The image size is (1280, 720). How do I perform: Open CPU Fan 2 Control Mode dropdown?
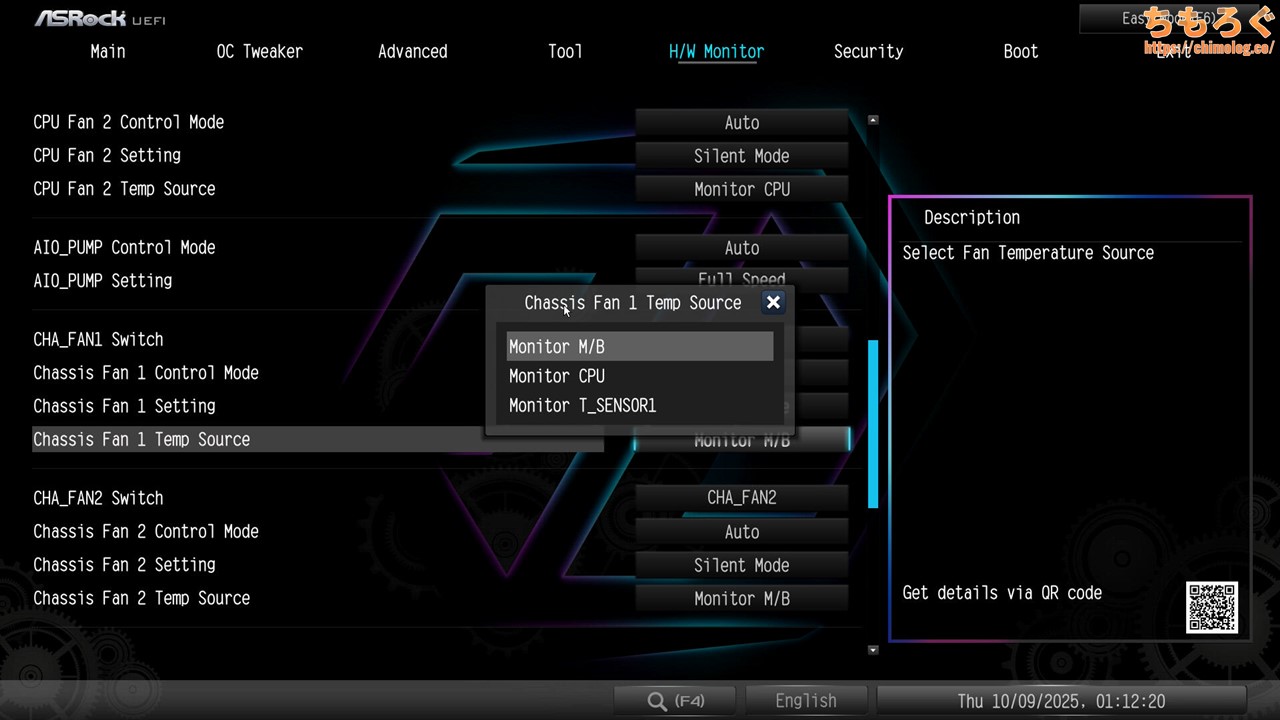pyautogui.click(x=741, y=123)
